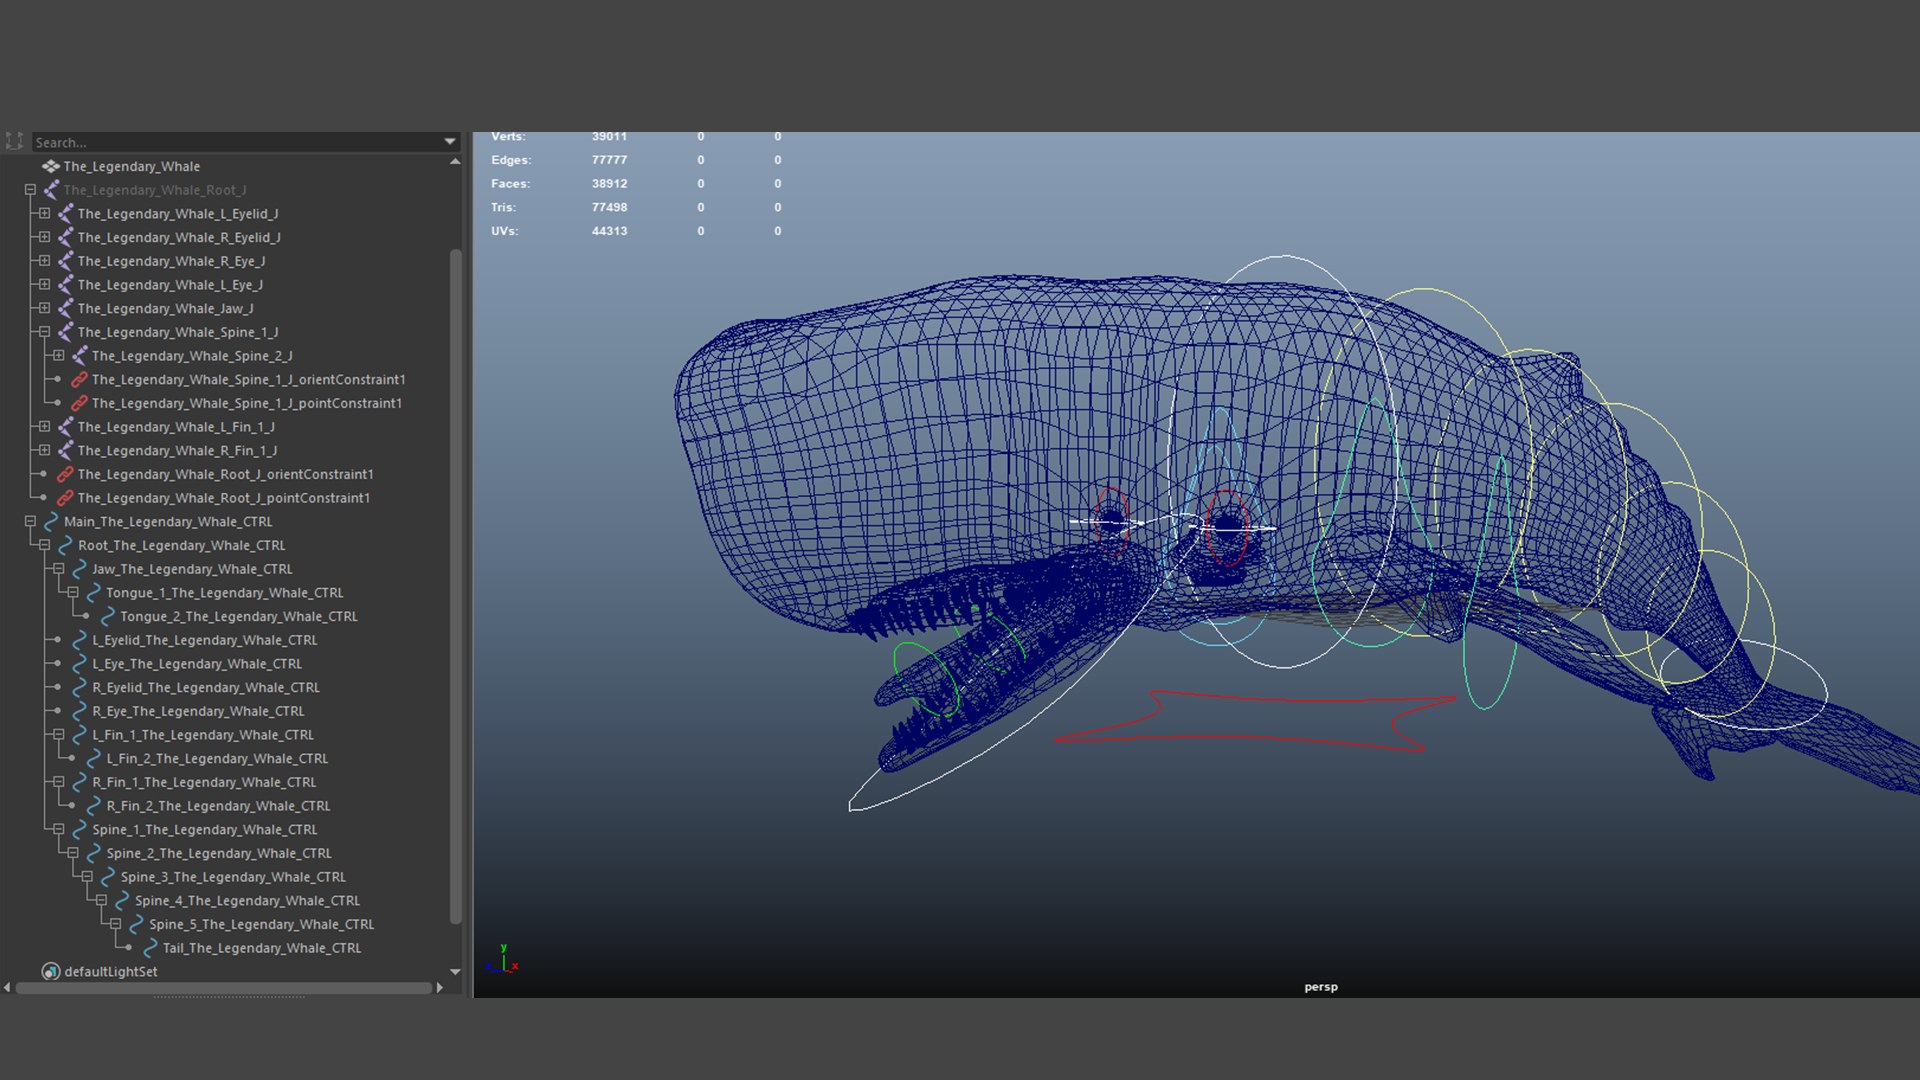1920x1080 pixels.
Task: Select The_Legendary_Whale_R_Fin_1_J row
Action: coord(177,451)
